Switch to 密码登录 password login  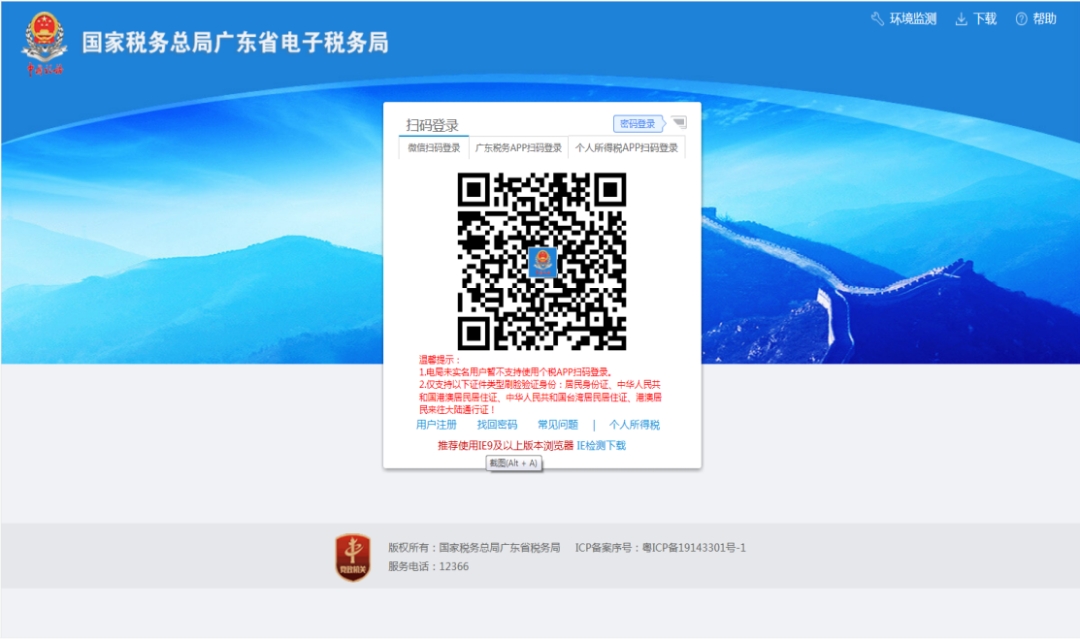tap(638, 124)
